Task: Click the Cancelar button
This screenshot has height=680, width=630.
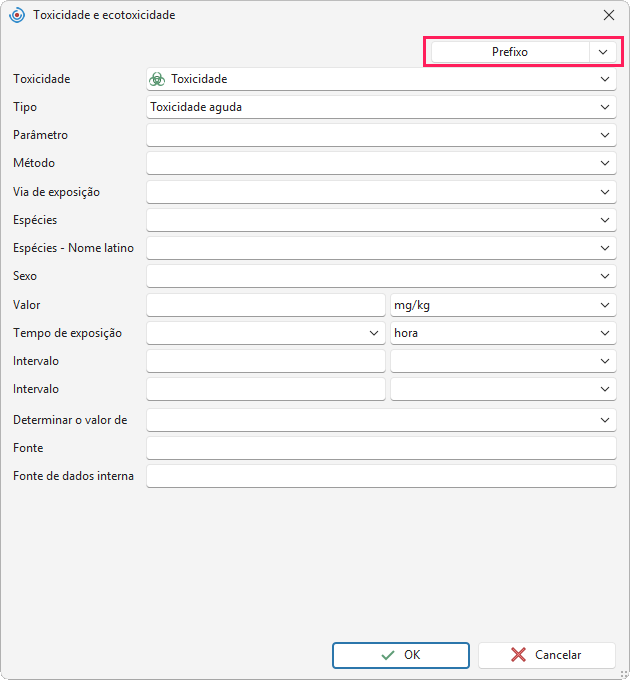Action: pos(546,655)
